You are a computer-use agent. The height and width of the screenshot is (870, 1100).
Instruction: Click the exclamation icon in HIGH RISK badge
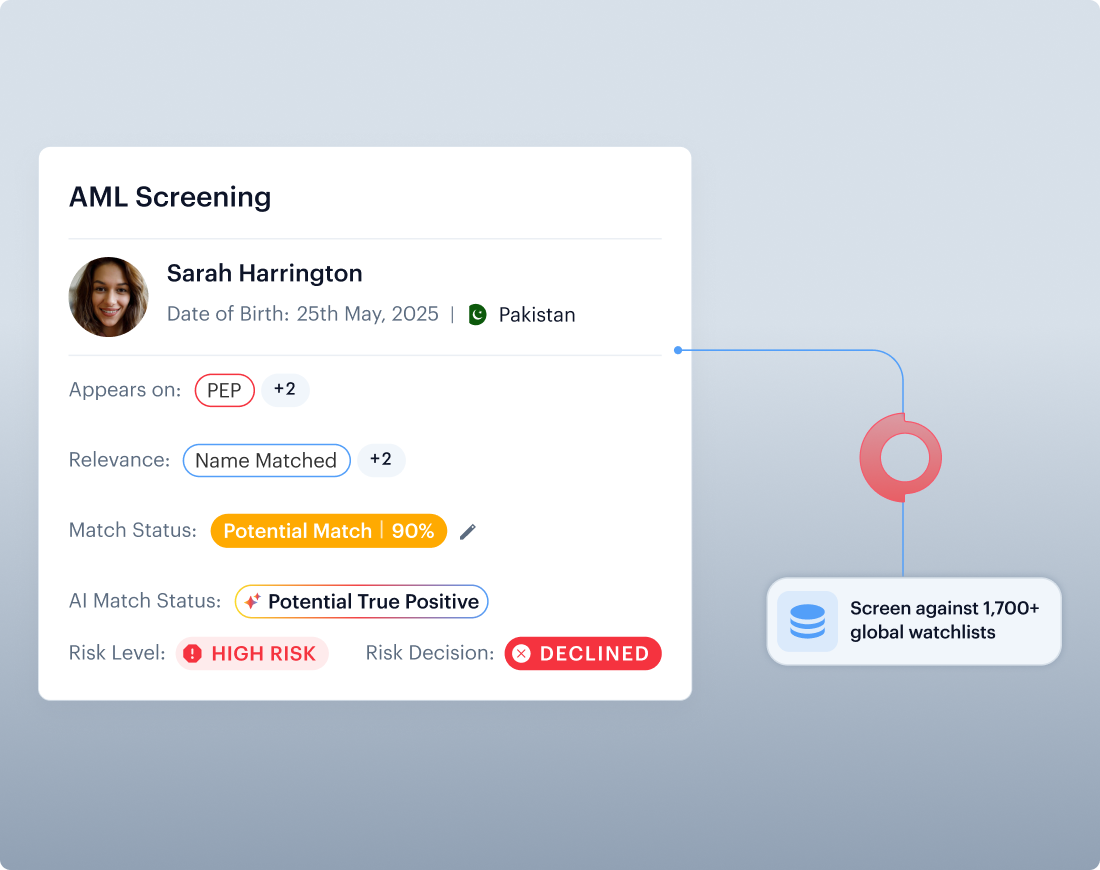192,654
